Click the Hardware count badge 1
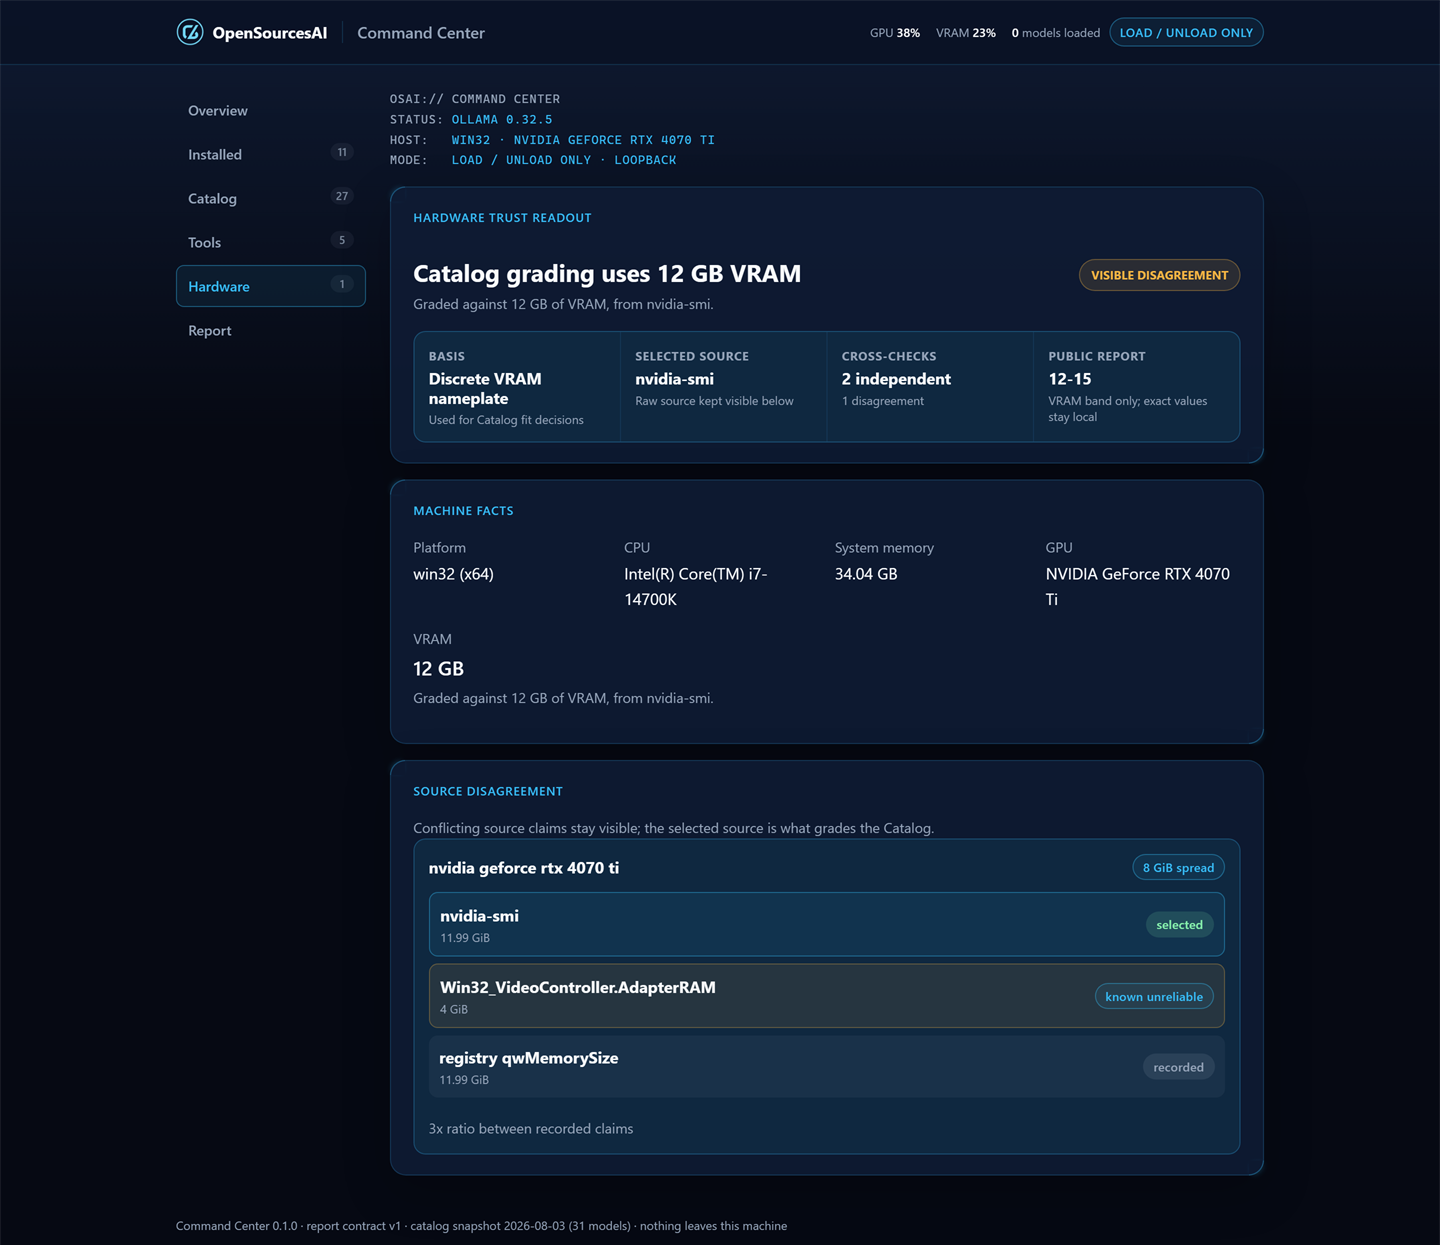The image size is (1440, 1245). pos(342,285)
